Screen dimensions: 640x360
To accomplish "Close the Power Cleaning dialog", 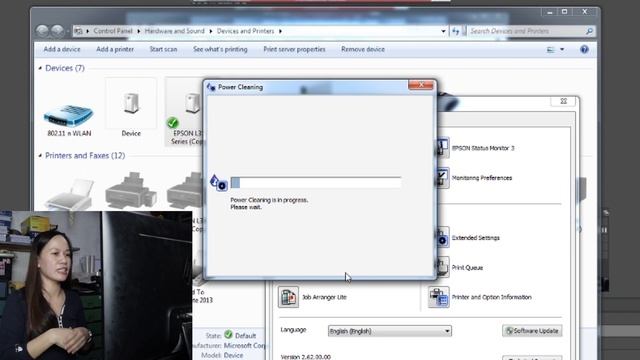I will 421,84.
